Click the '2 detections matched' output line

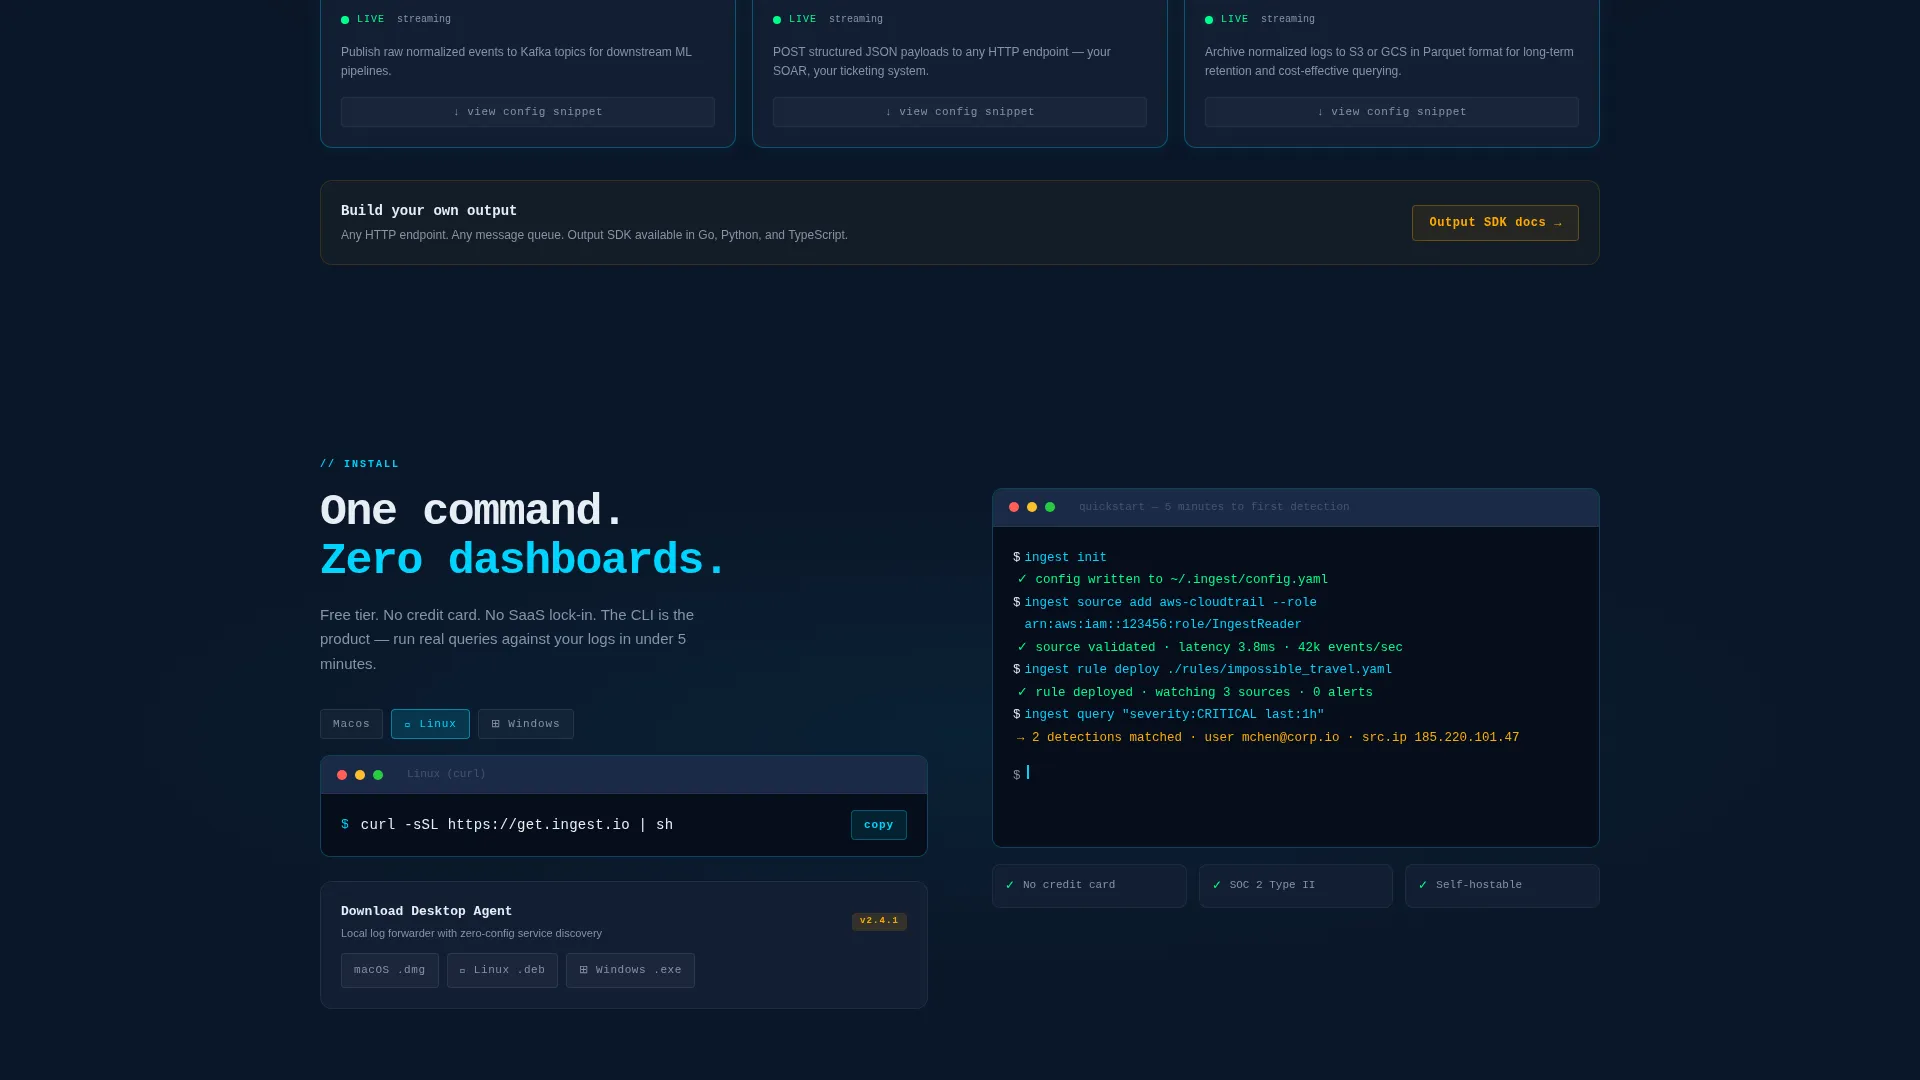[x=1268, y=738]
